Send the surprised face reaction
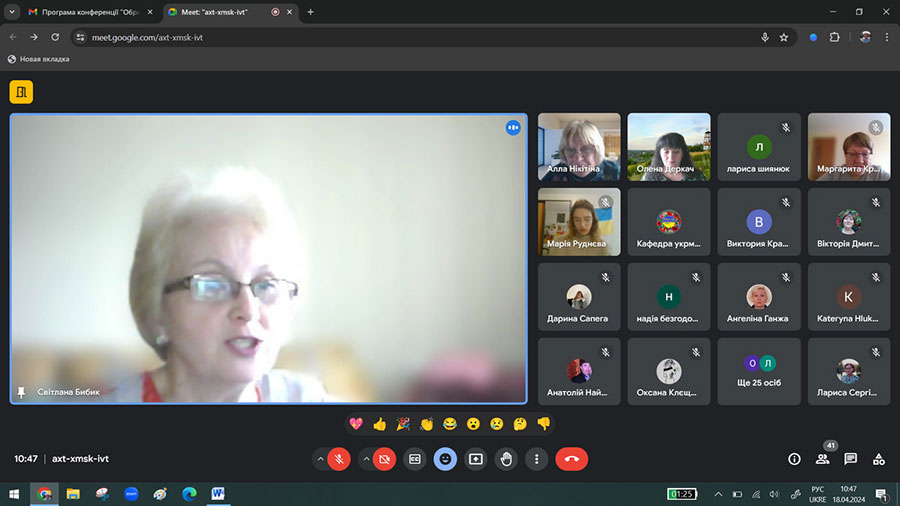This screenshot has height=506, width=900. 473,424
